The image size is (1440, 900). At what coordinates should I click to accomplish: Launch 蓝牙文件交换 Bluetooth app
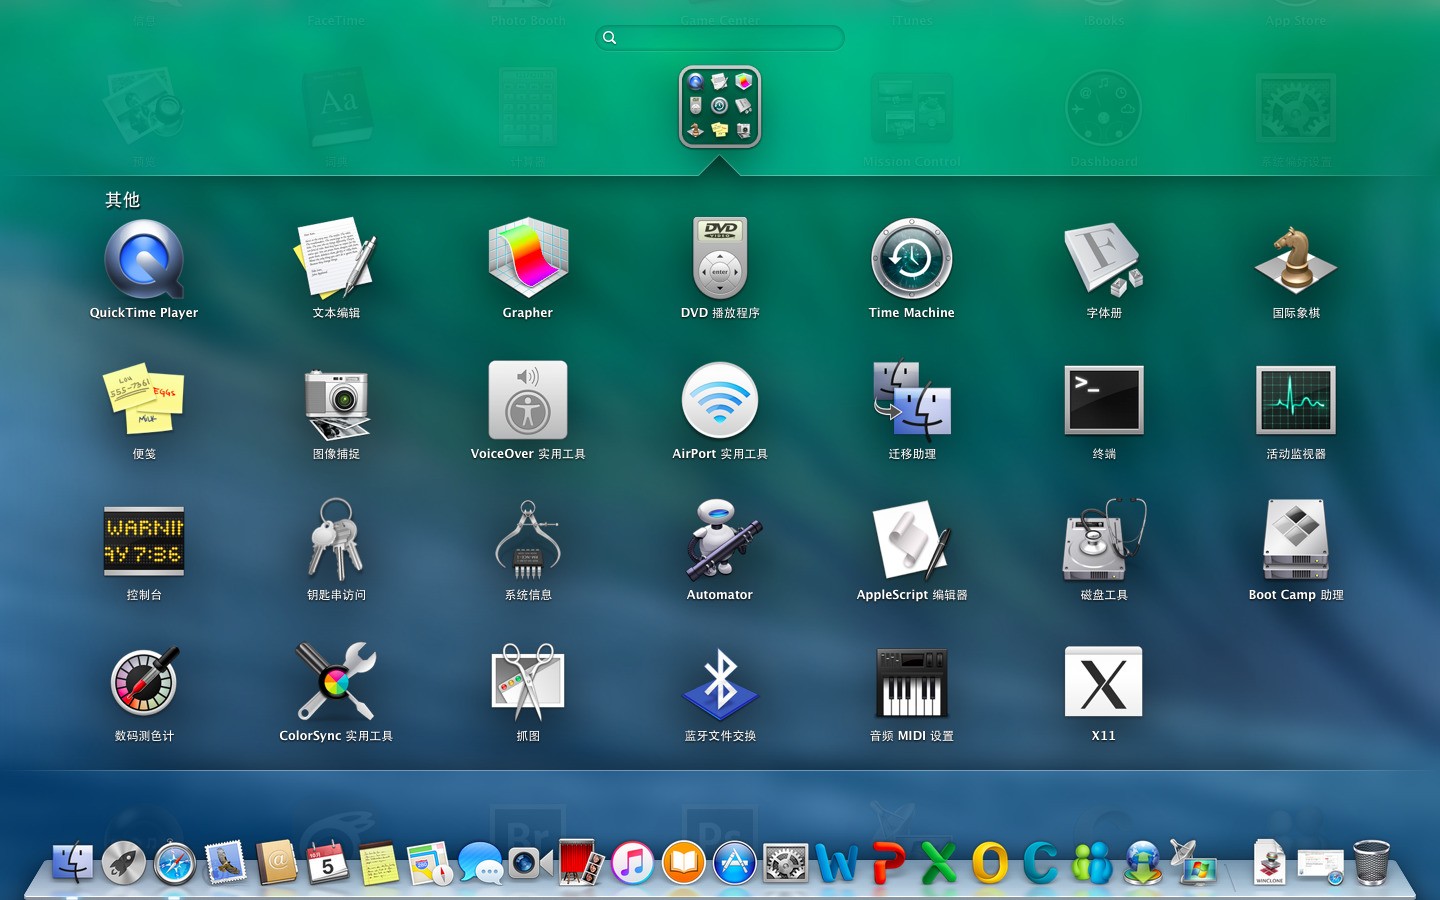720,683
